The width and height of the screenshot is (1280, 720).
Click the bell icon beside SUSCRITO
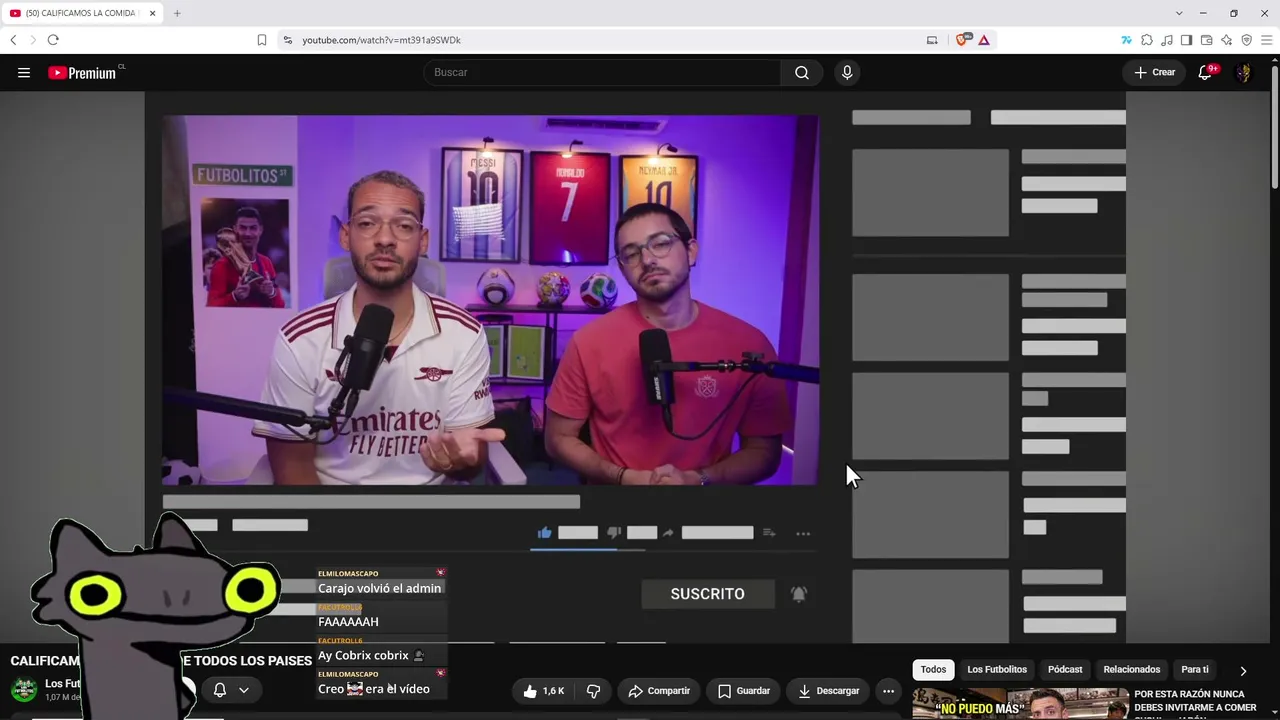tap(798, 594)
